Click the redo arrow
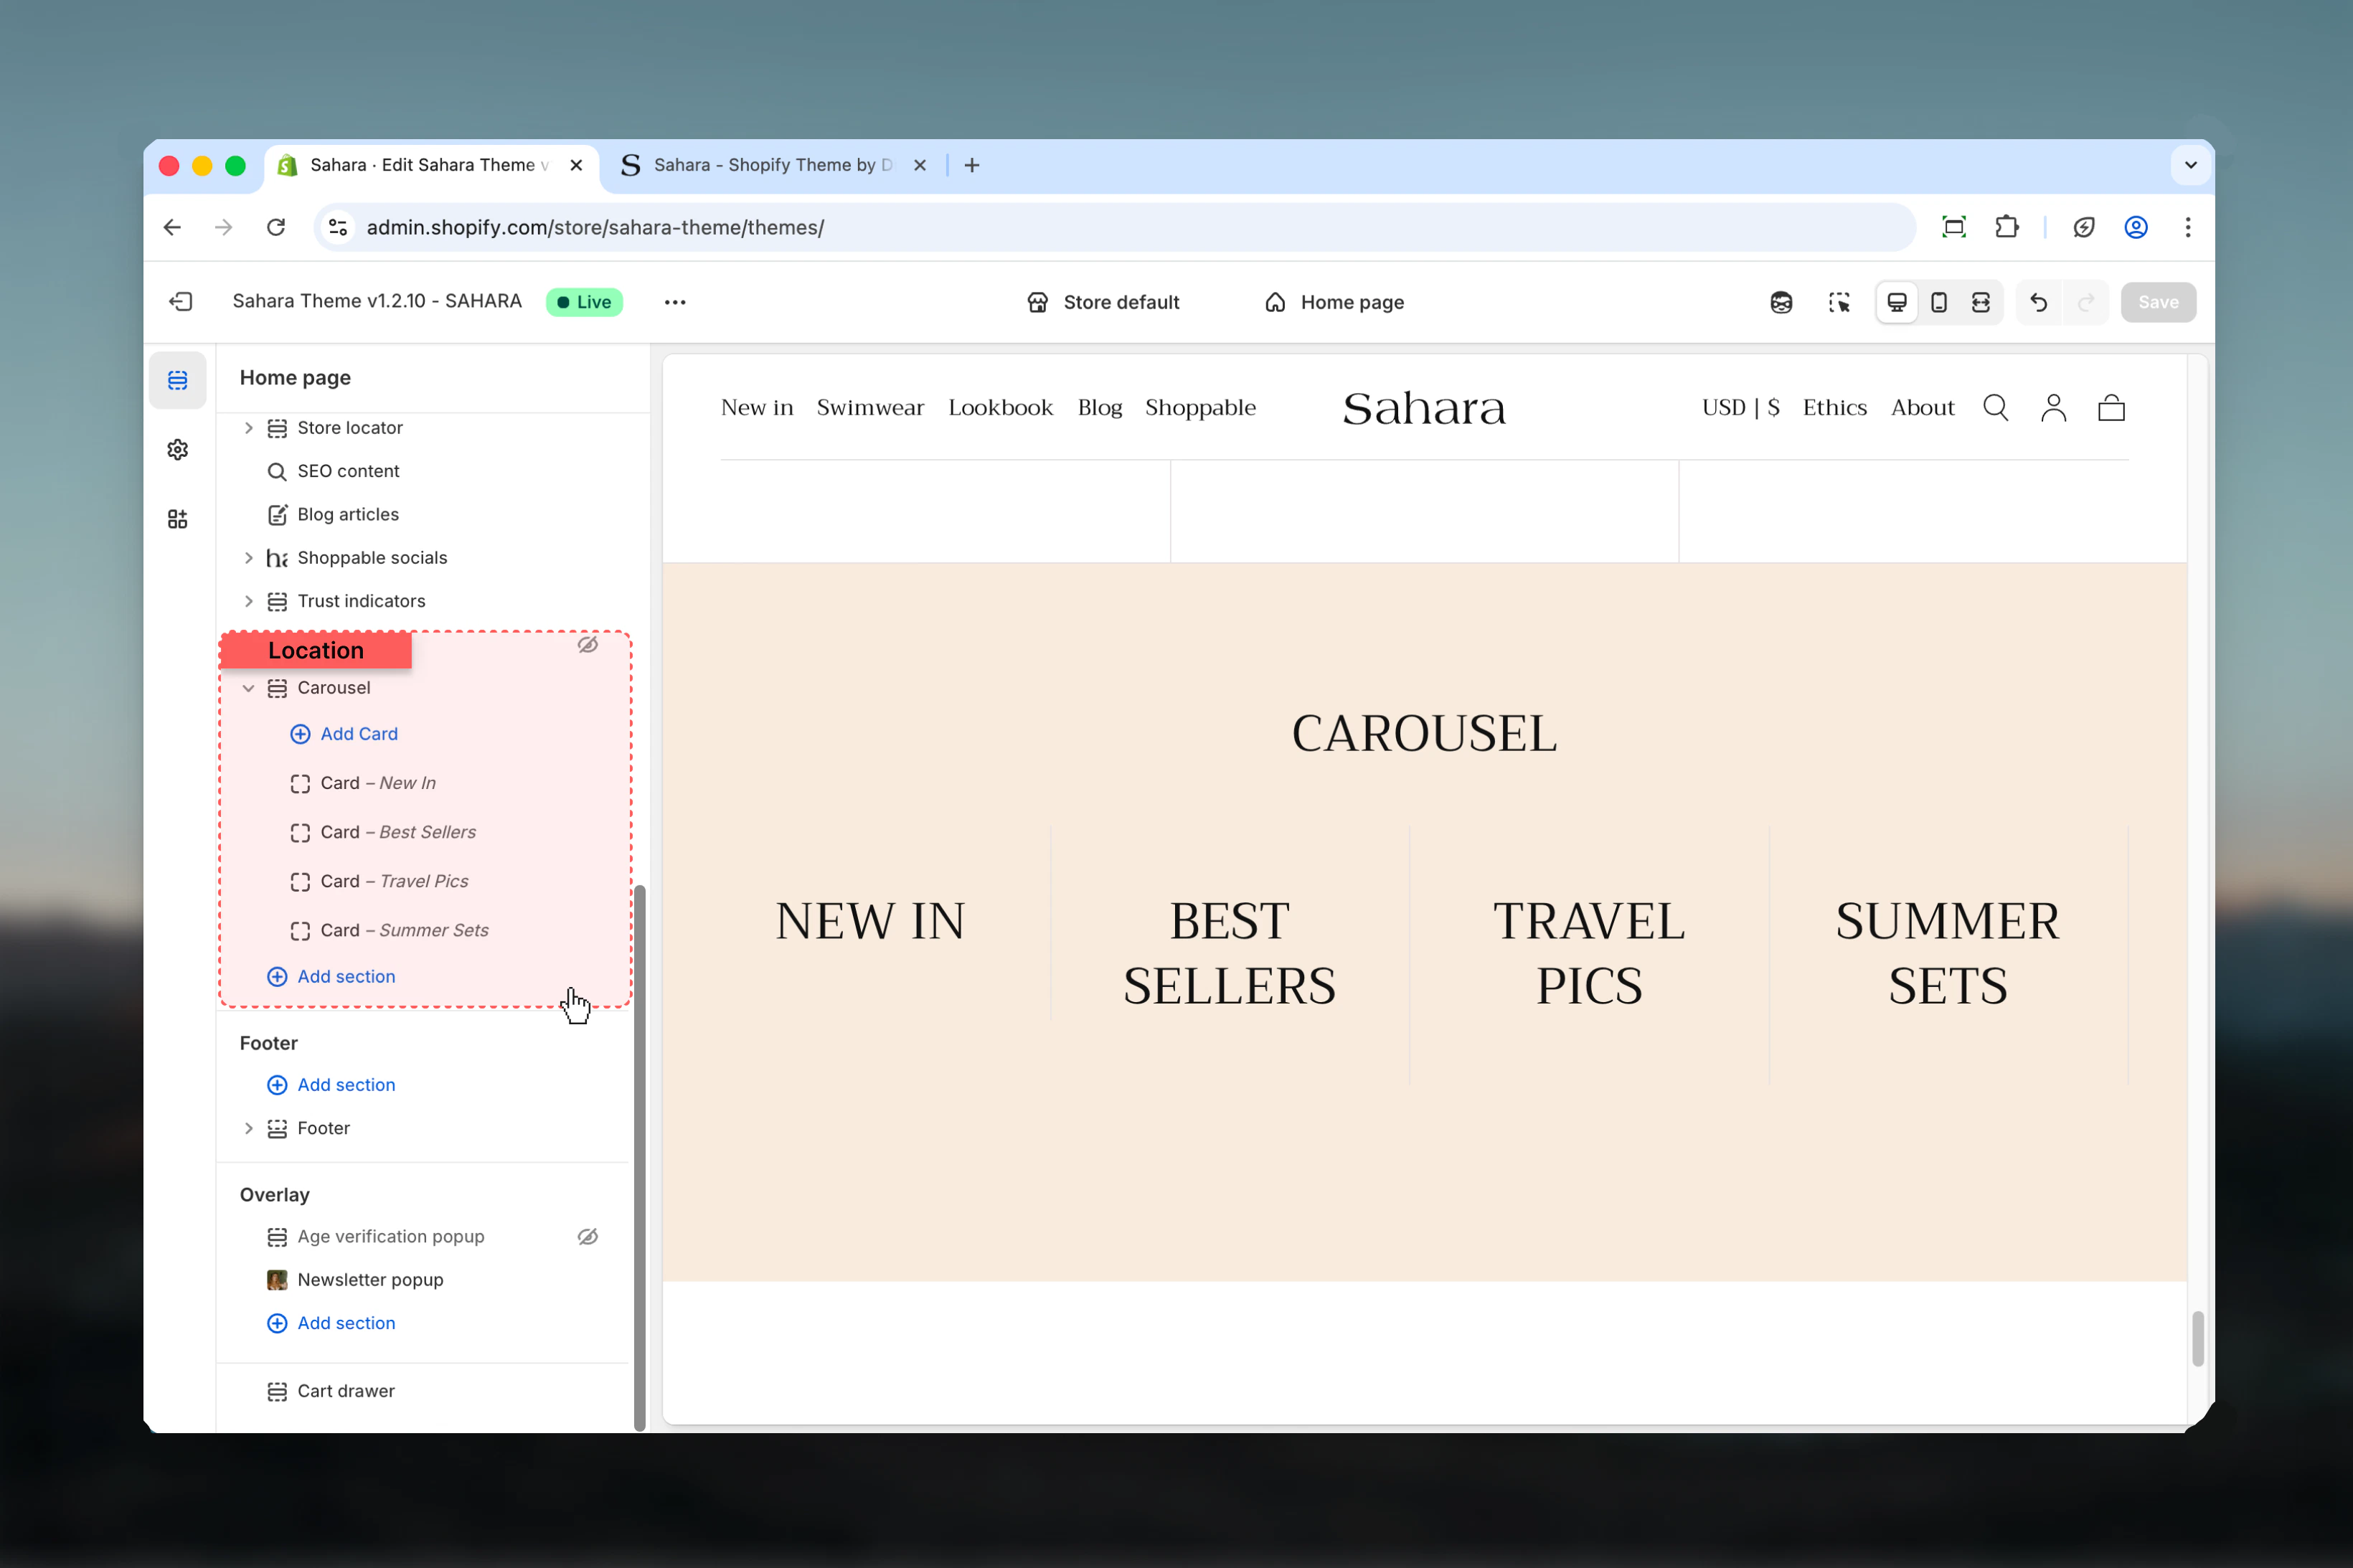This screenshot has width=2353, height=1568. pos(2086,302)
